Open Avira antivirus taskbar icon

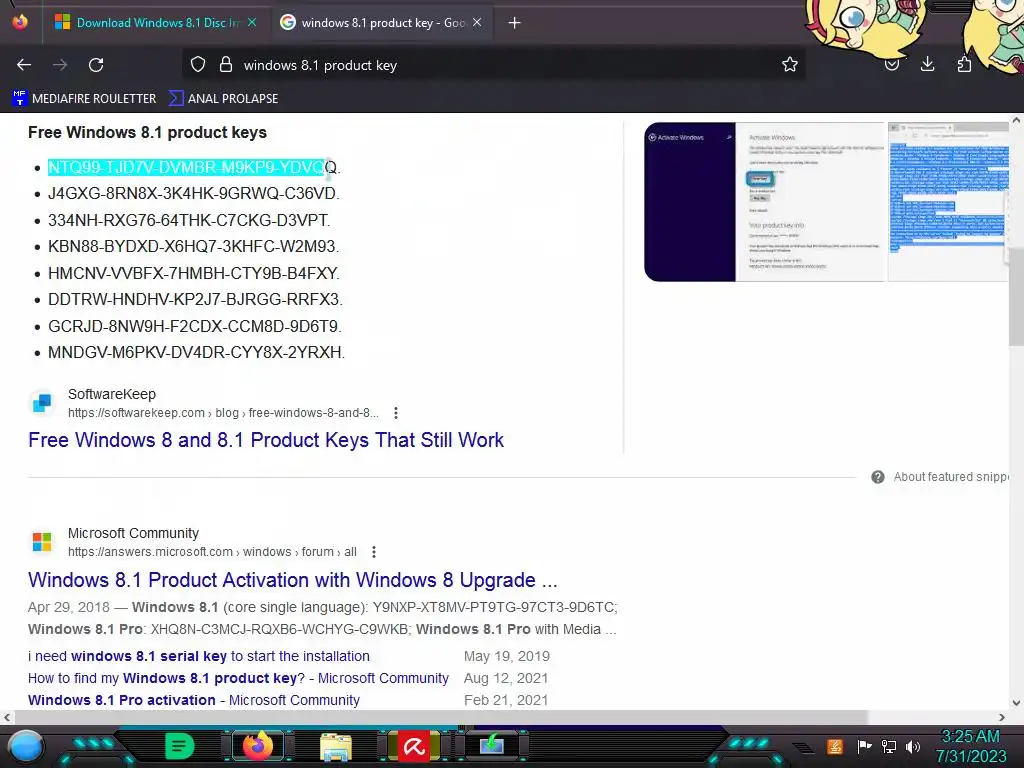(414, 746)
